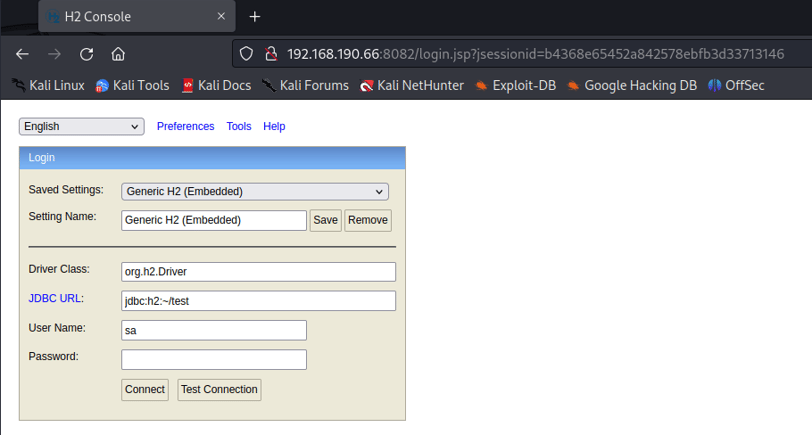Viewport: 812px width, 435px height.
Task: Open the Kali Tools bookmark
Action: (x=133, y=85)
